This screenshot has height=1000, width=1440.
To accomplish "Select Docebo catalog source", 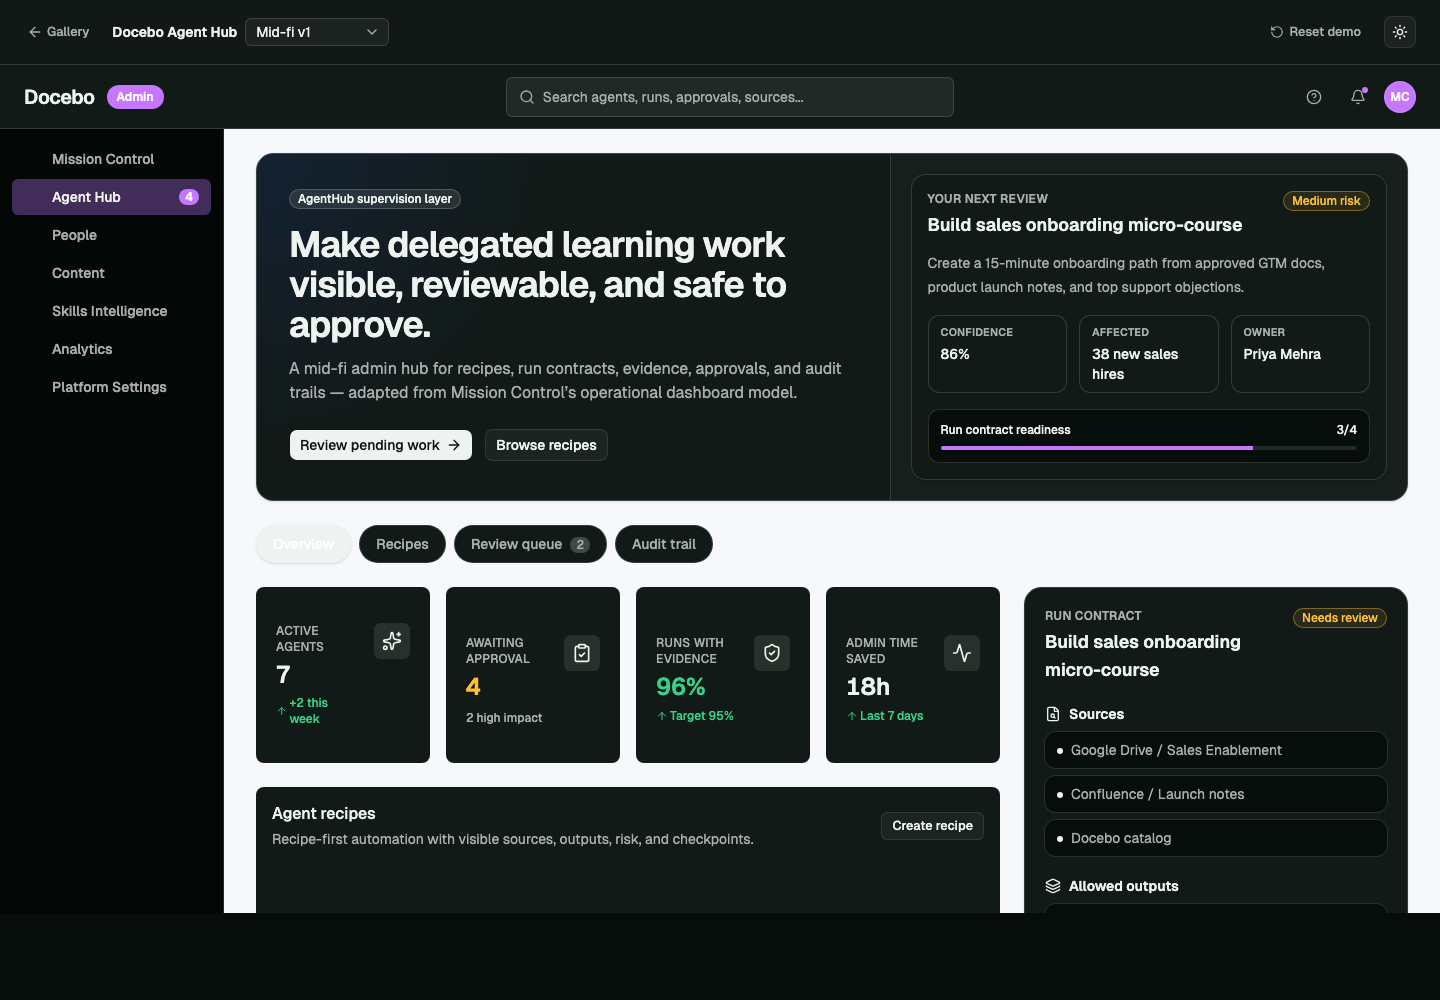I will point(1216,838).
